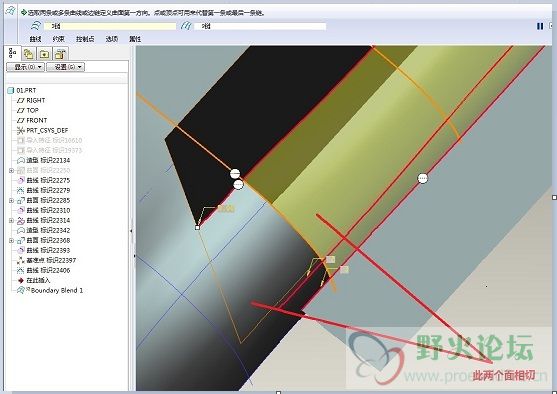Screen dimensions: 557x394
Task: Open the Favorites navigator tab icon
Action: (60, 54)
